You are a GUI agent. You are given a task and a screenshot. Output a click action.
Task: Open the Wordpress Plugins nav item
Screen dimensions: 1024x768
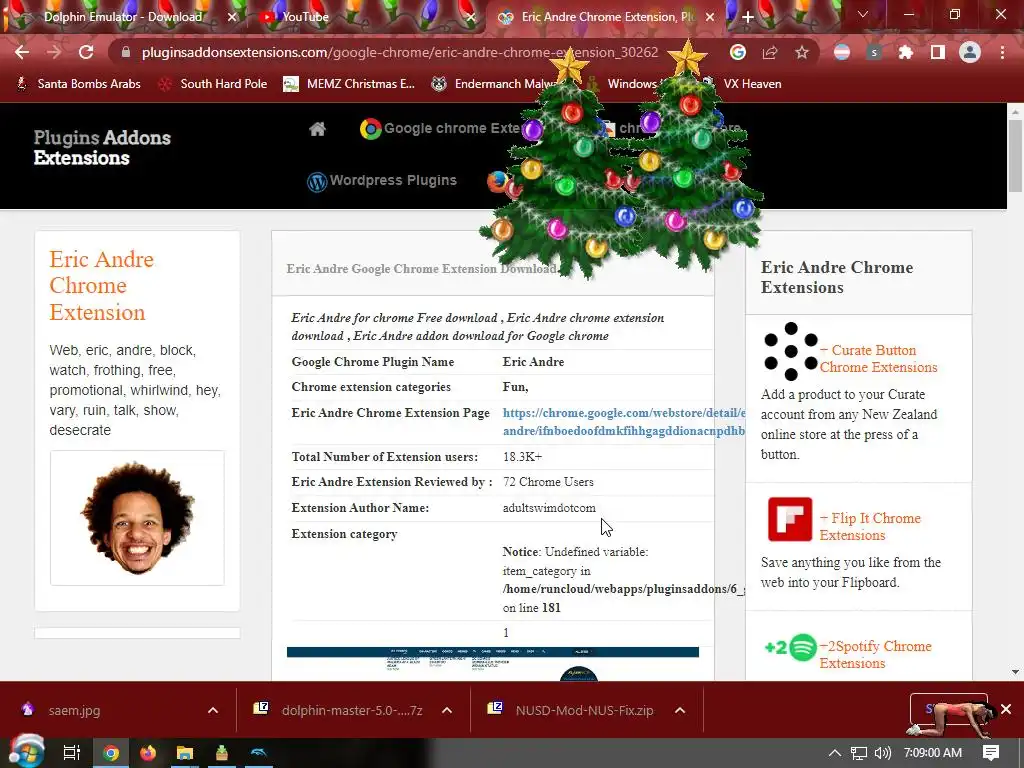382,180
